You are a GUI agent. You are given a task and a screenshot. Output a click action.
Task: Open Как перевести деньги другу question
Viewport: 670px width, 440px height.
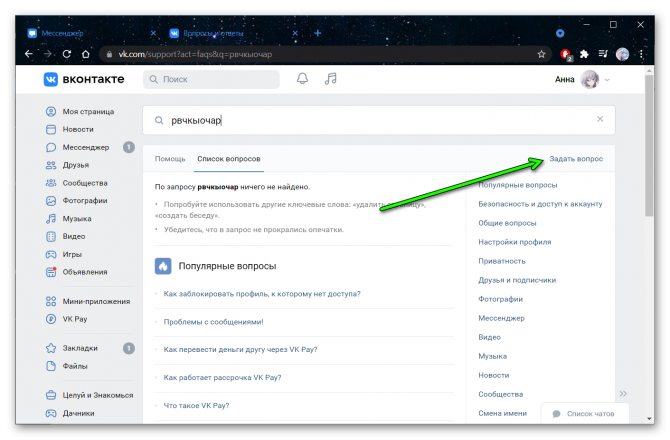(x=240, y=349)
